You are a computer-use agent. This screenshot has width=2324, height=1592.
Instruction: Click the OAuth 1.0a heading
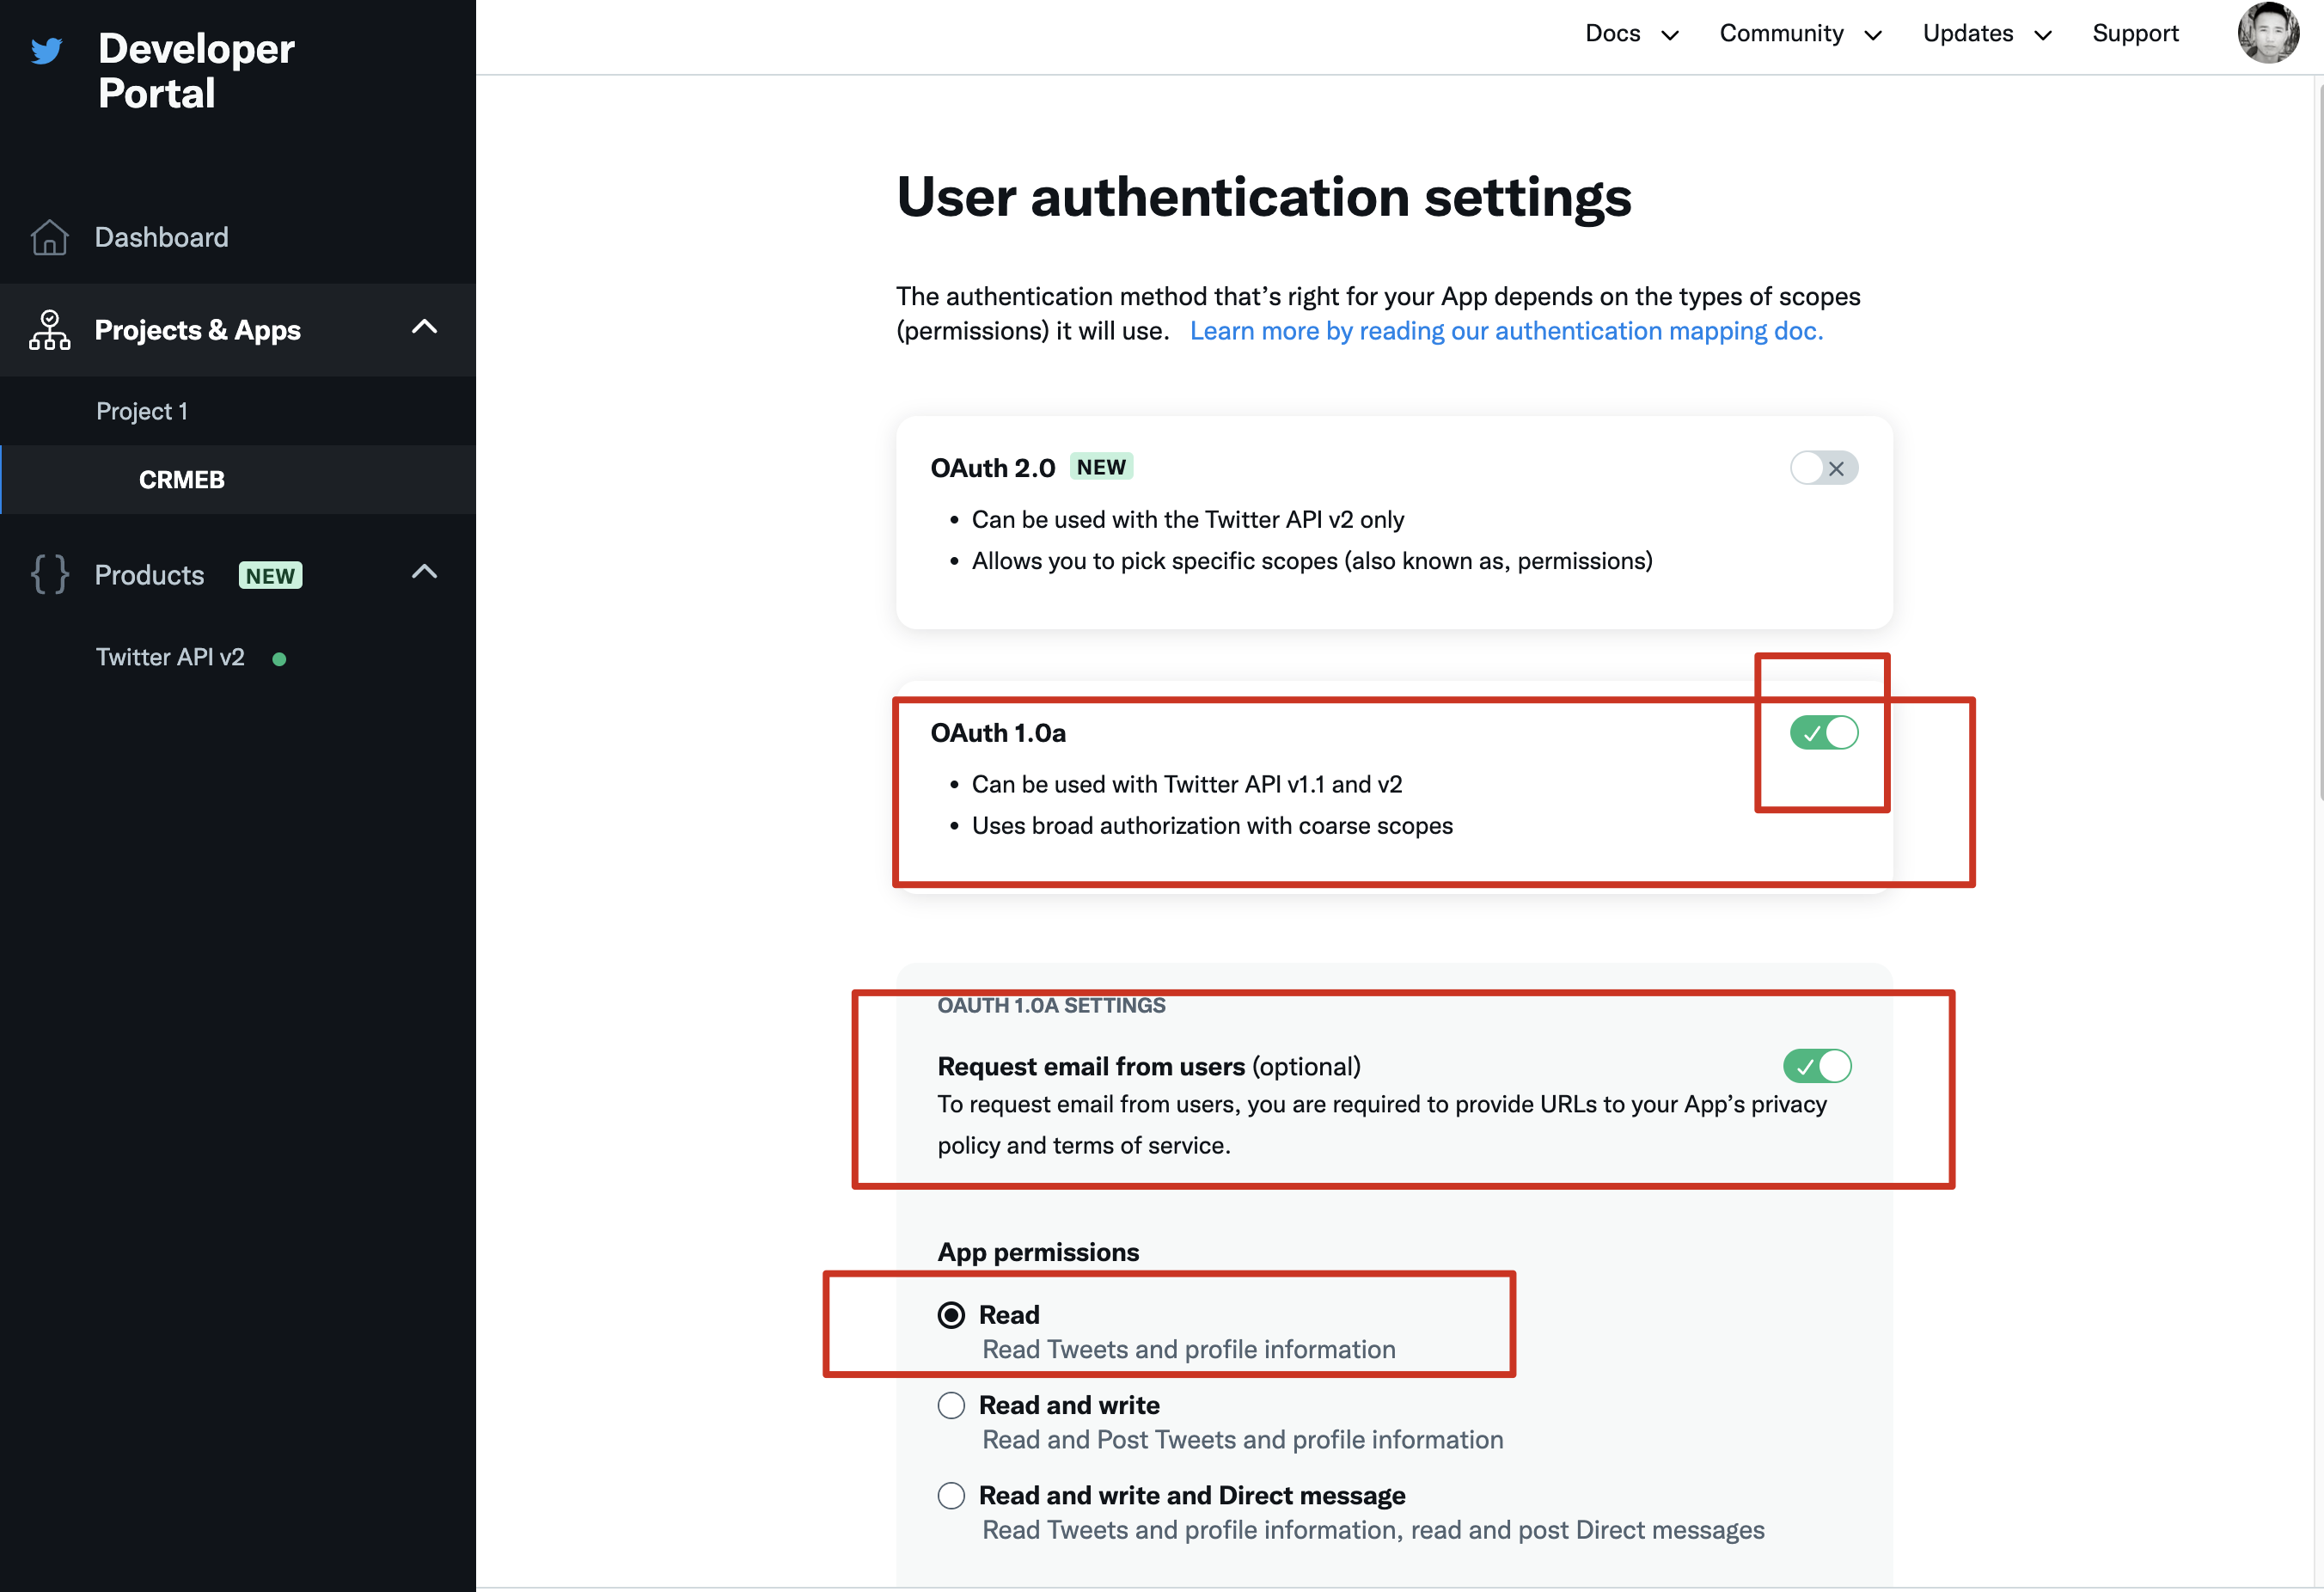coord(997,733)
